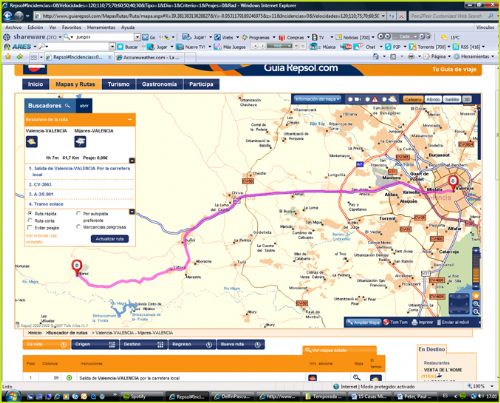Viewport: 500px width, 403px height.
Task: Click the browser home icon in command bar
Action: click(376, 57)
